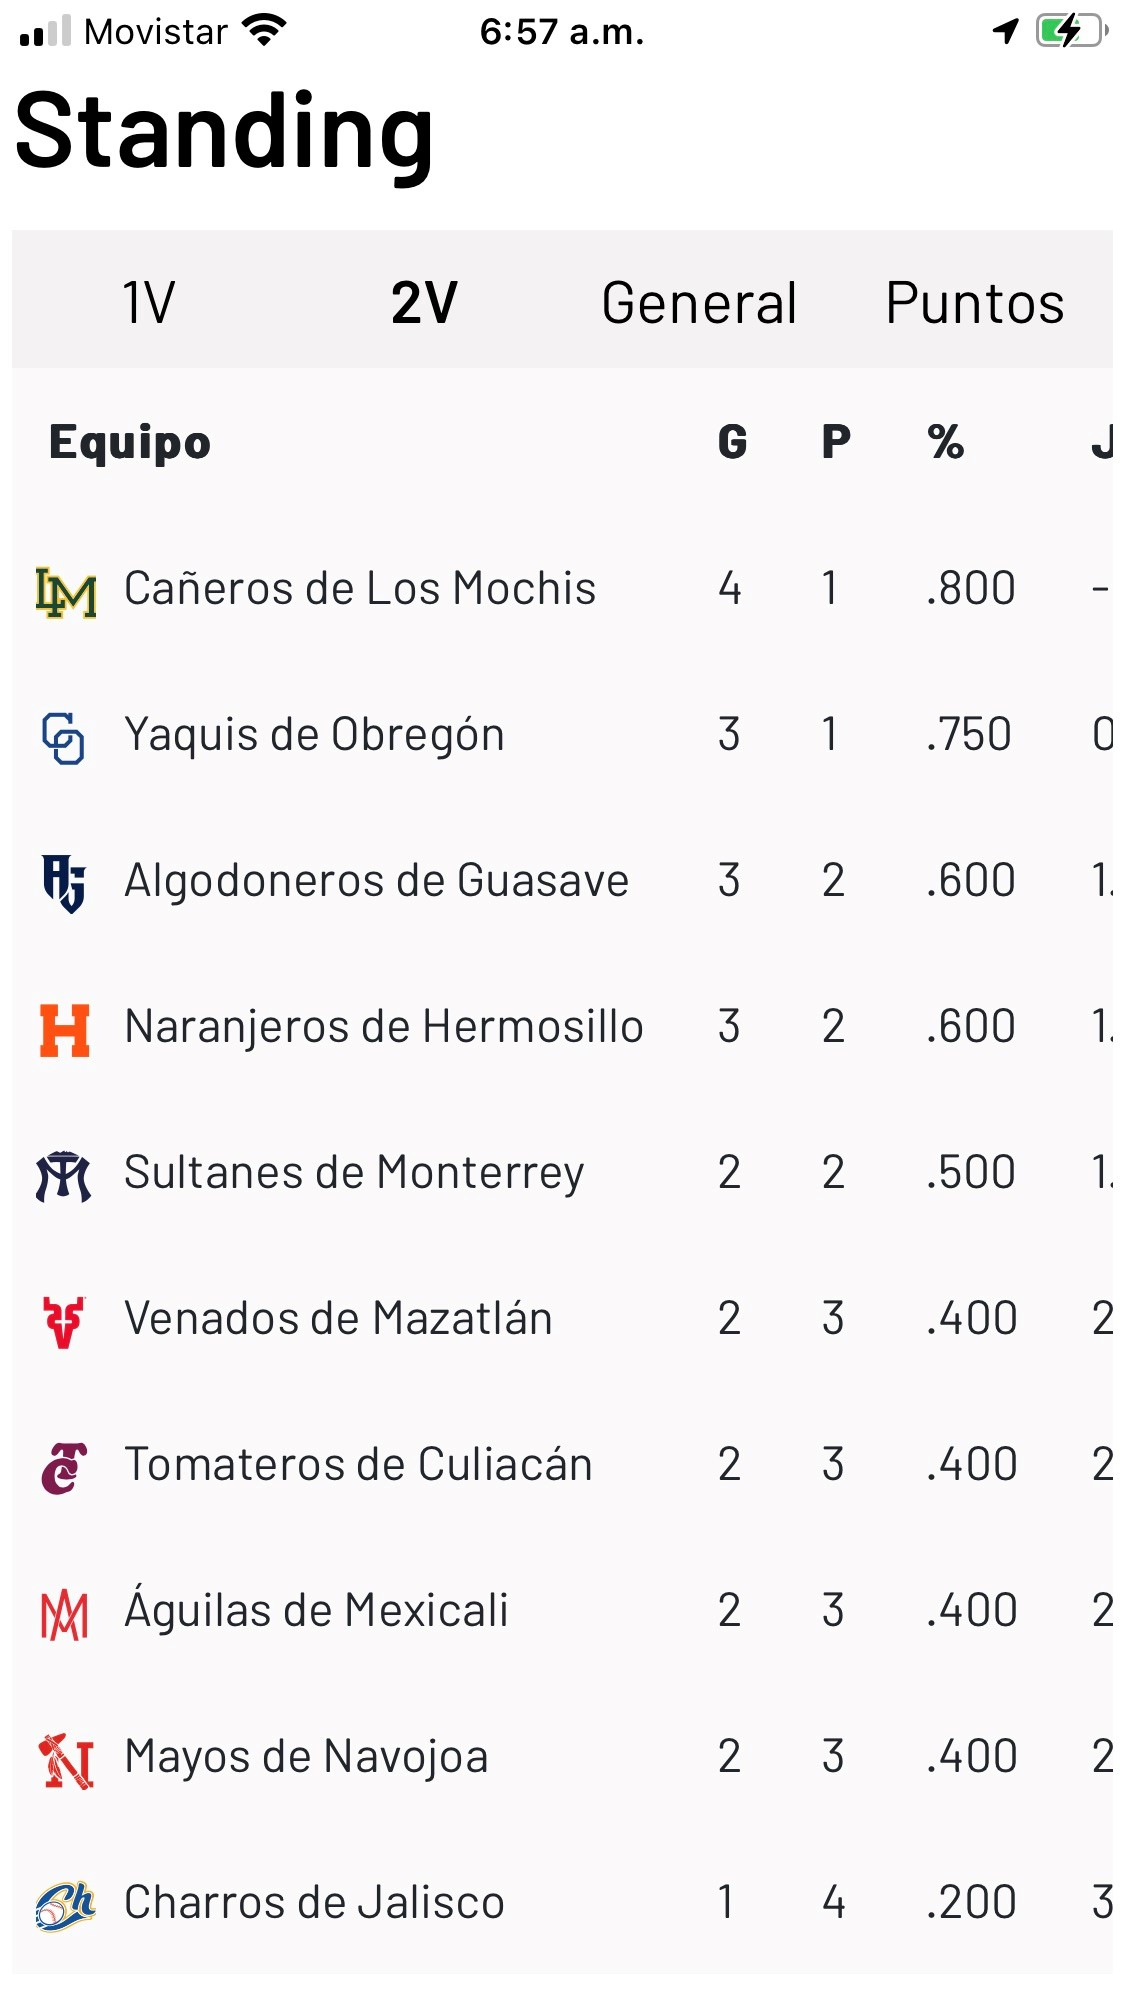Viewport: 1125px width, 2001px height.
Task: Tap the Águilas de Mexicali logo
Action: 64,1614
